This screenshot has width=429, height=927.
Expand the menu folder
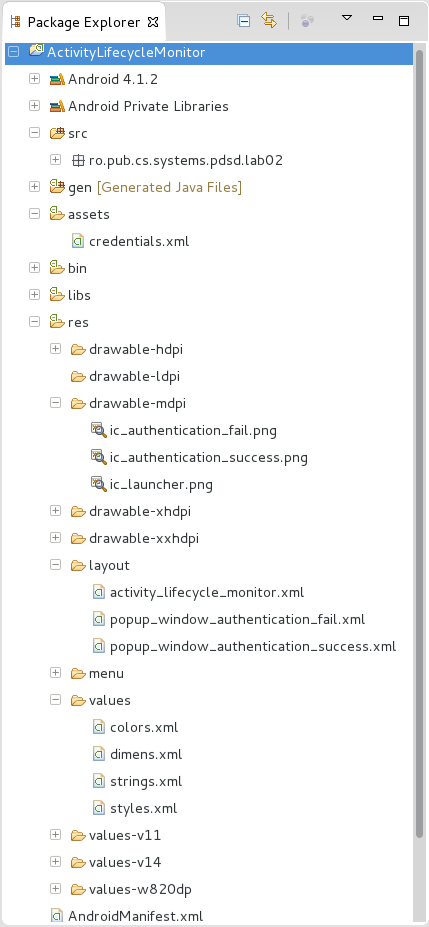[56, 673]
